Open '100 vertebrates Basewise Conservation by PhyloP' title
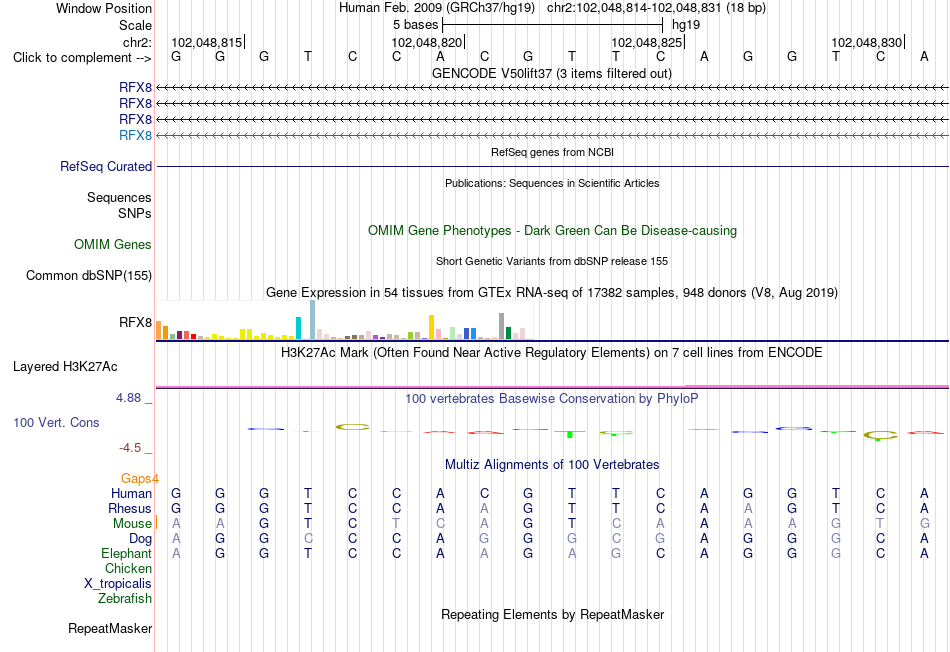This screenshot has height=652, width=950. pyautogui.click(x=552, y=399)
